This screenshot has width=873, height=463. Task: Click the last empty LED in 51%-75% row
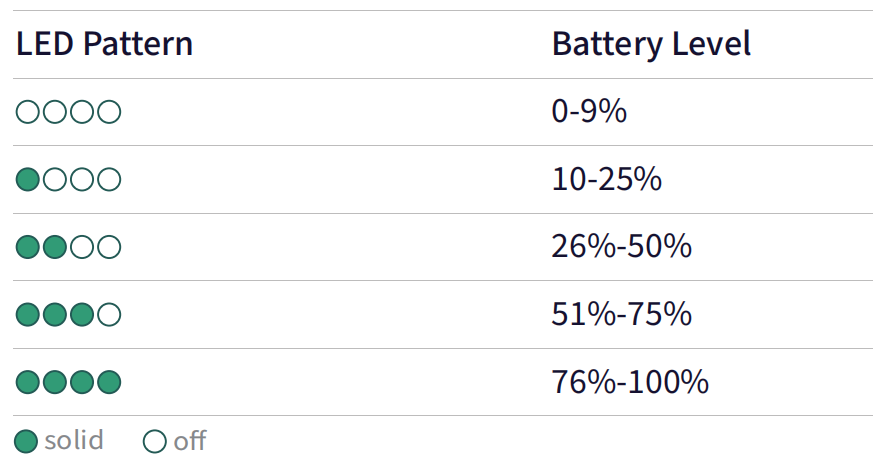click(109, 314)
